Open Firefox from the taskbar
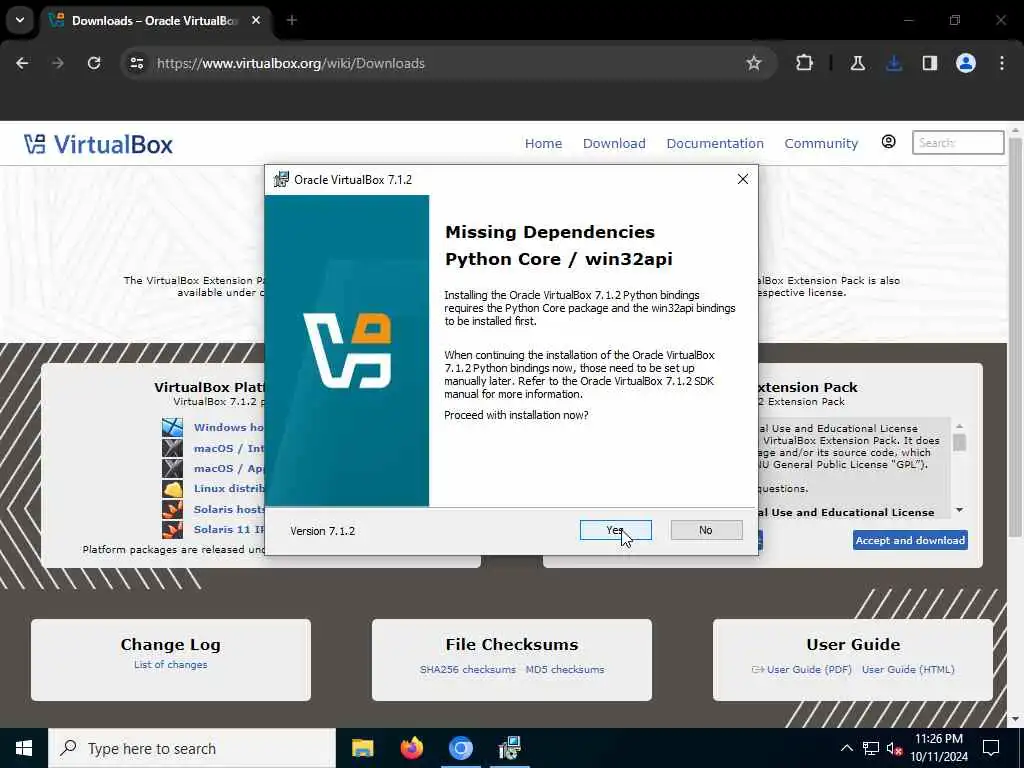1024x768 pixels. point(411,748)
